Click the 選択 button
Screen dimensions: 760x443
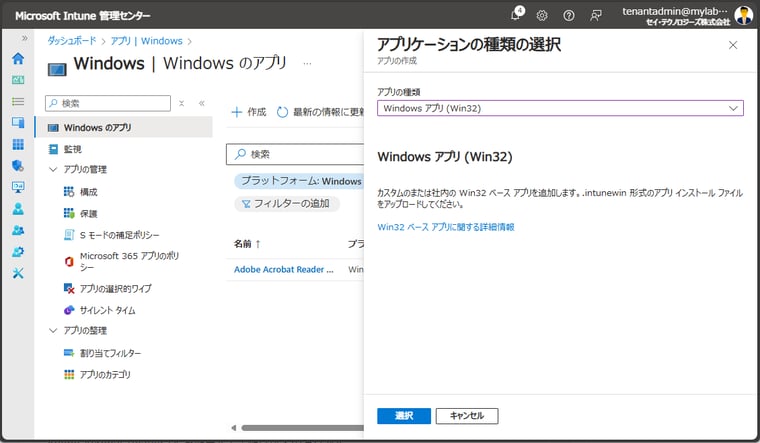click(404, 415)
